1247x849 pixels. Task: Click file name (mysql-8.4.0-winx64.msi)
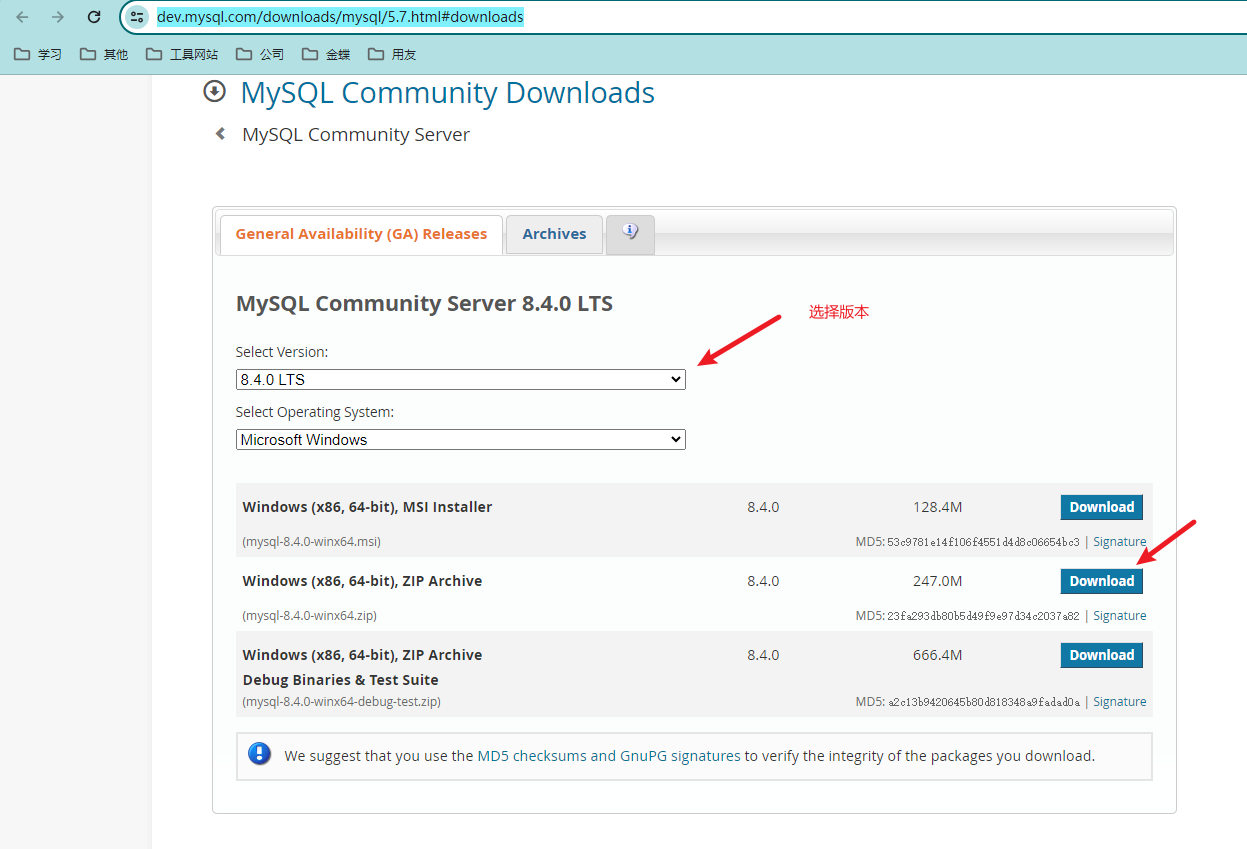click(311, 542)
